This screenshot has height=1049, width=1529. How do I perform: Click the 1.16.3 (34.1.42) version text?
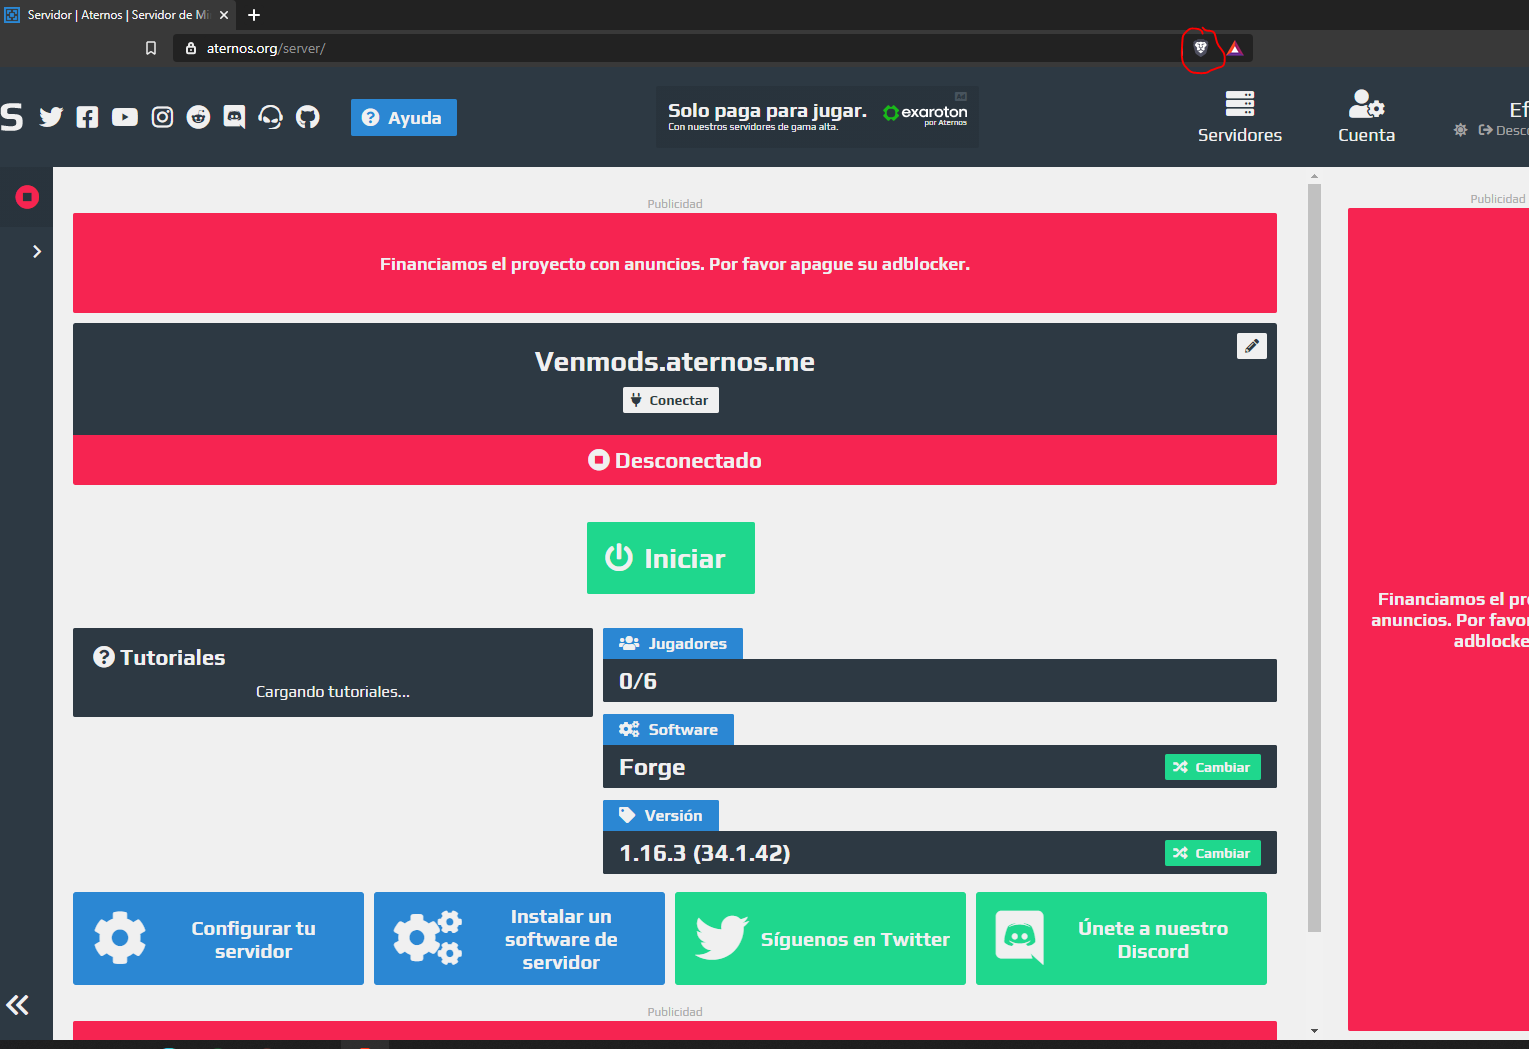point(705,853)
